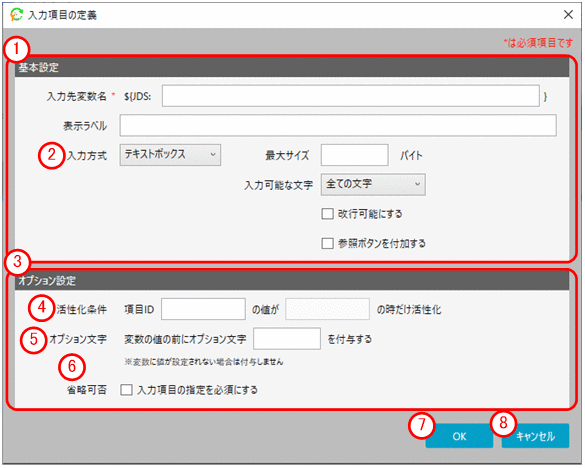Enable the 改行可能にする checkbox
This screenshot has height=468, width=585.
[x=328, y=214]
